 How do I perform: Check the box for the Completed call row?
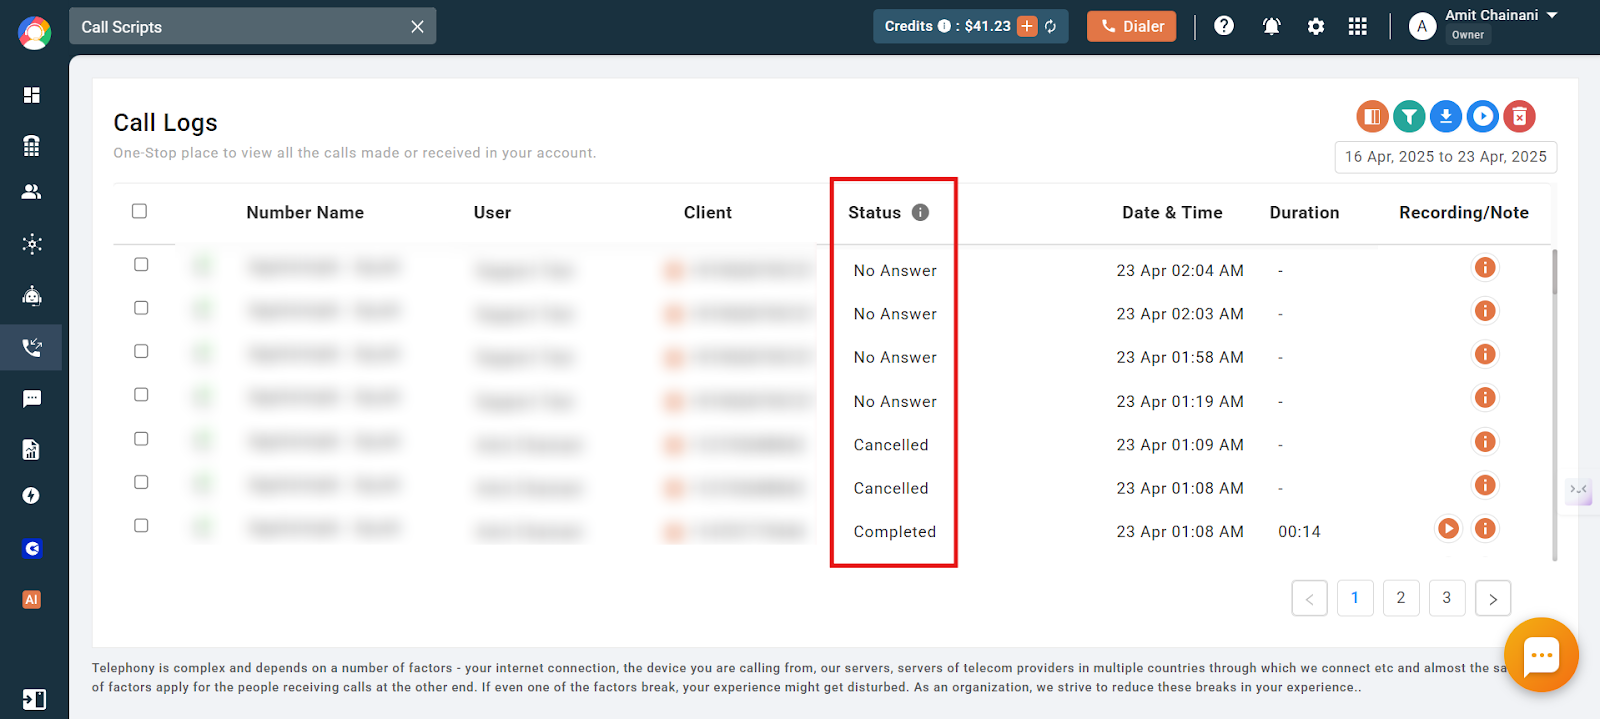point(141,526)
